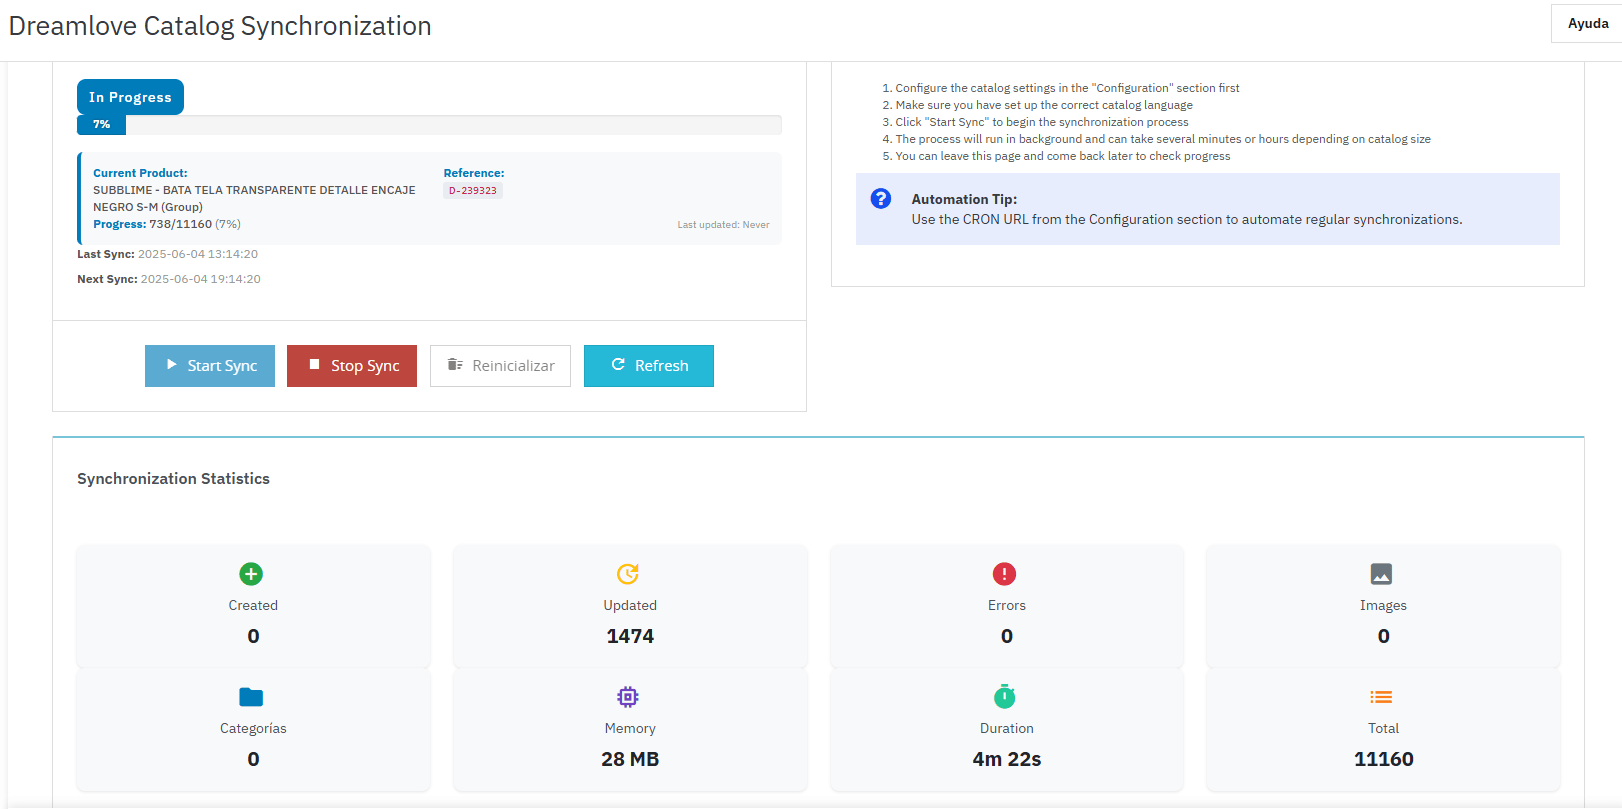Image resolution: width=1622 pixels, height=809 pixels.
Task: Click the Reinicializar button
Action: click(x=500, y=366)
